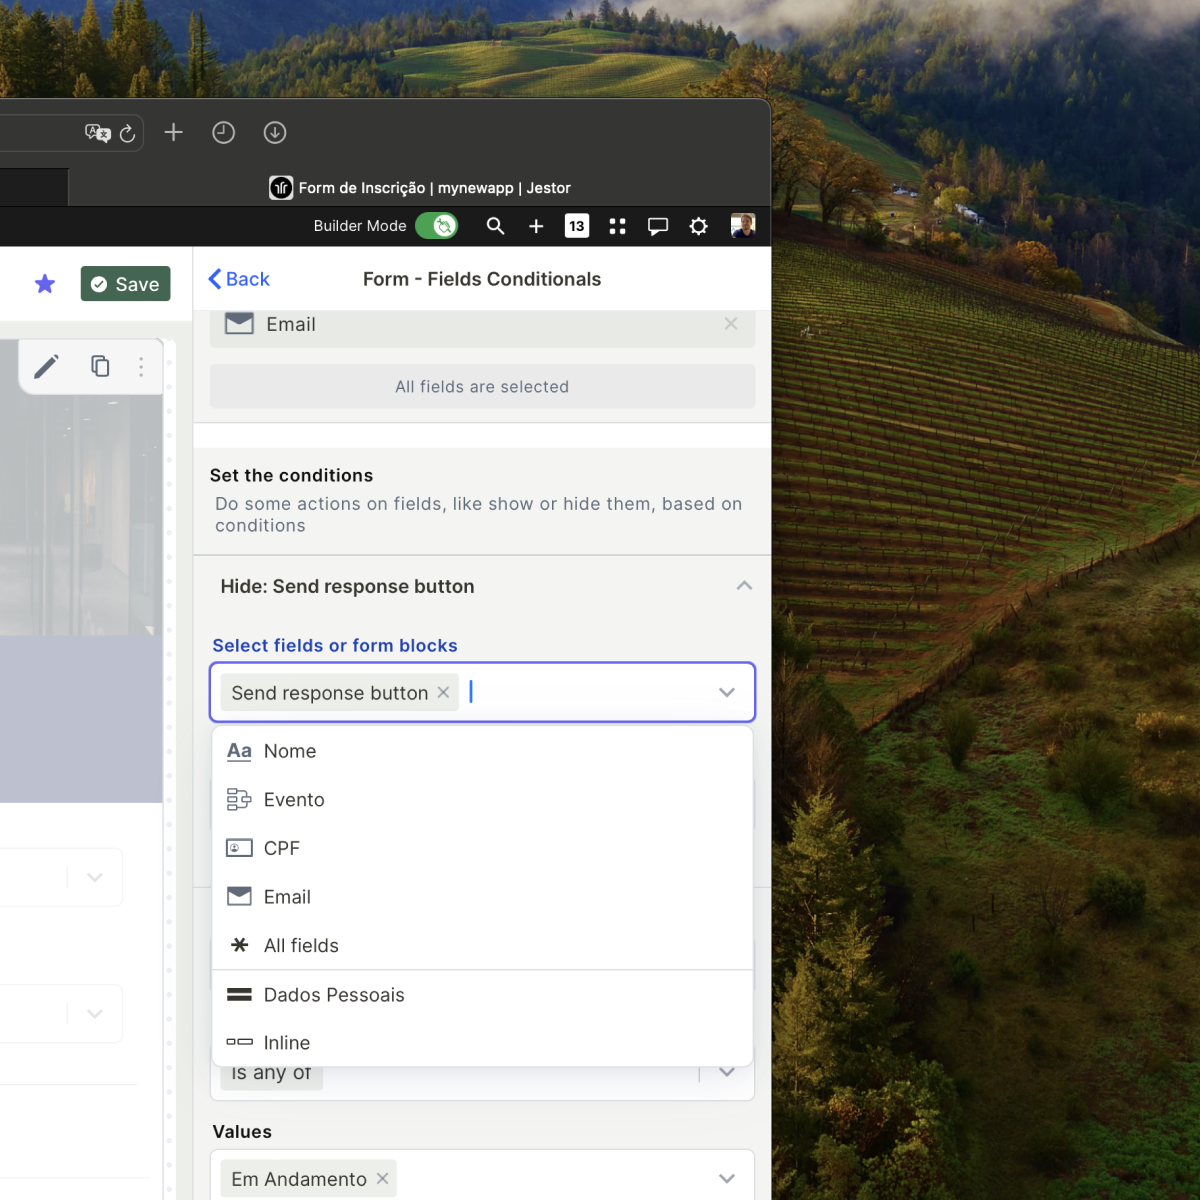Image resolution: width=1200 pixels, height=1200 pixels.
Task: Choose All fields from the list
Action: coord(482,945)
